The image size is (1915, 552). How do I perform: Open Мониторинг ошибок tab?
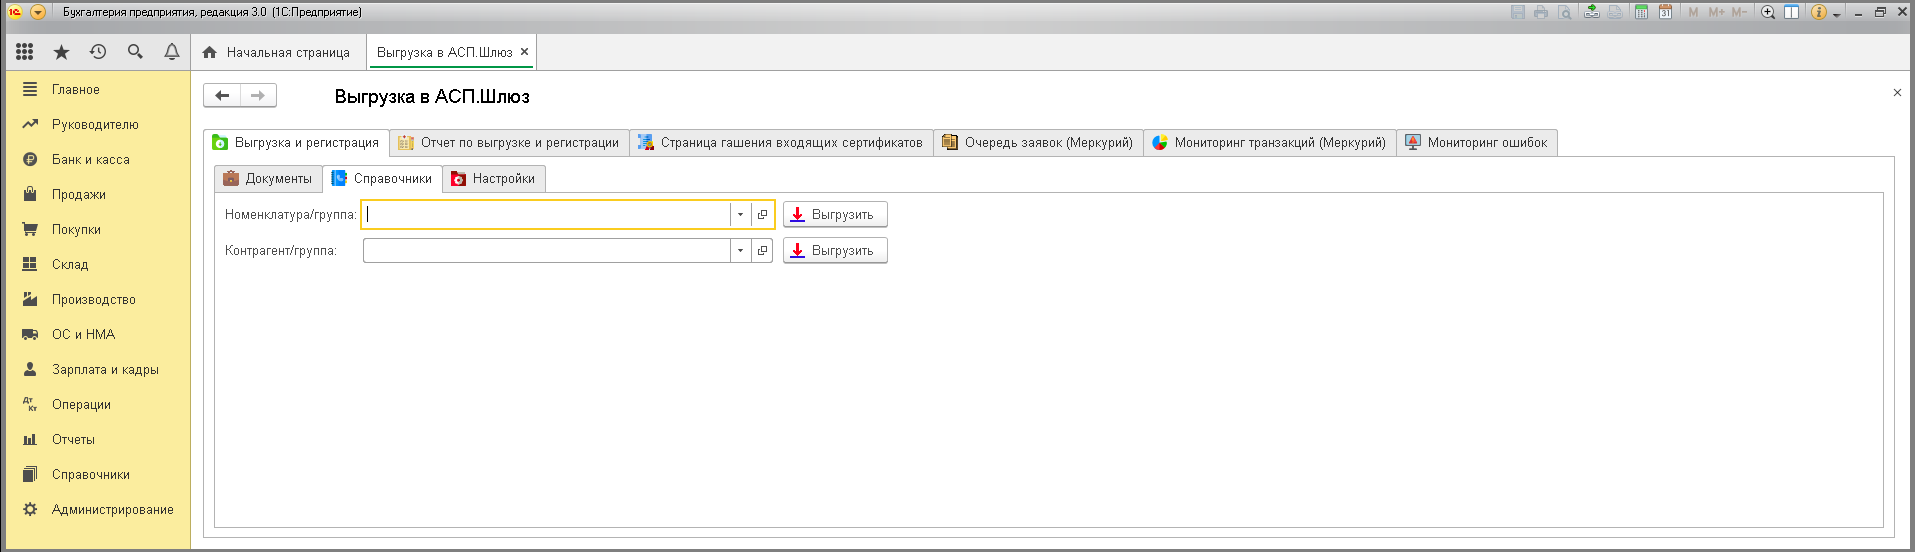tap(1477, 143)
